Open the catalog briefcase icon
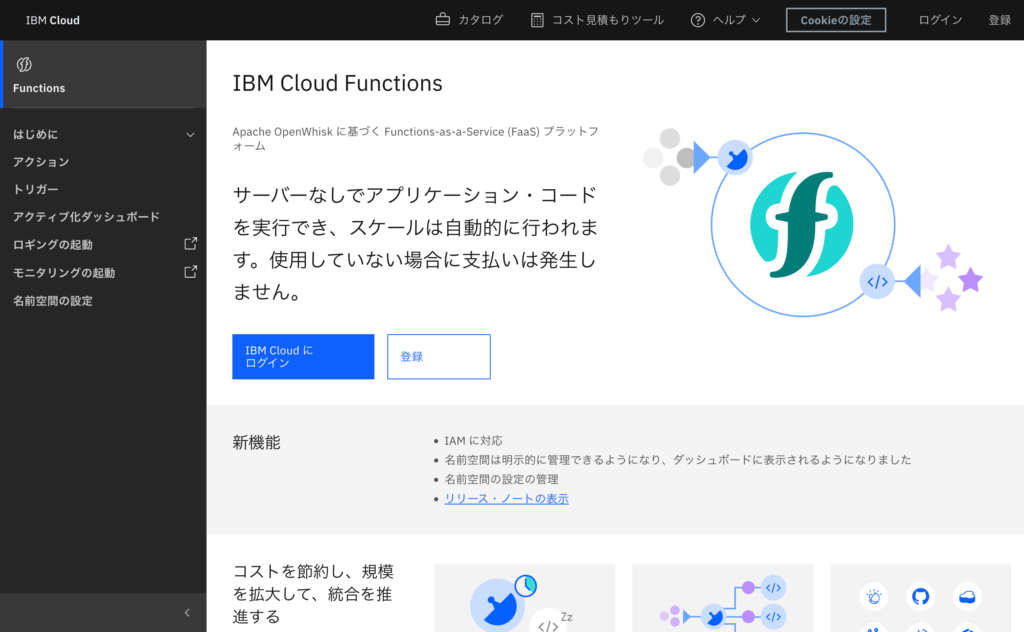 (x=443, y=20)
